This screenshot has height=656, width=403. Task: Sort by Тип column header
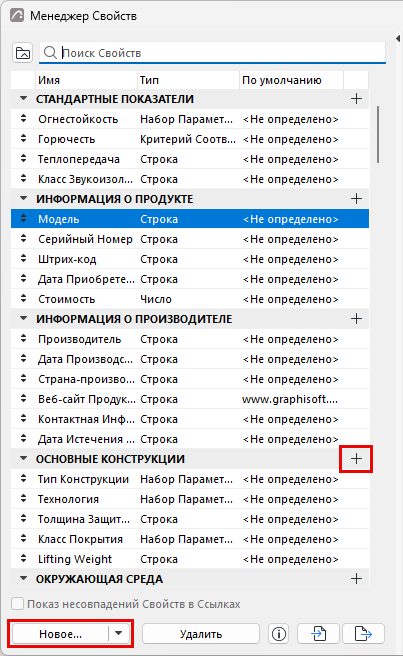pyautogui.click(x=188, y=80)
